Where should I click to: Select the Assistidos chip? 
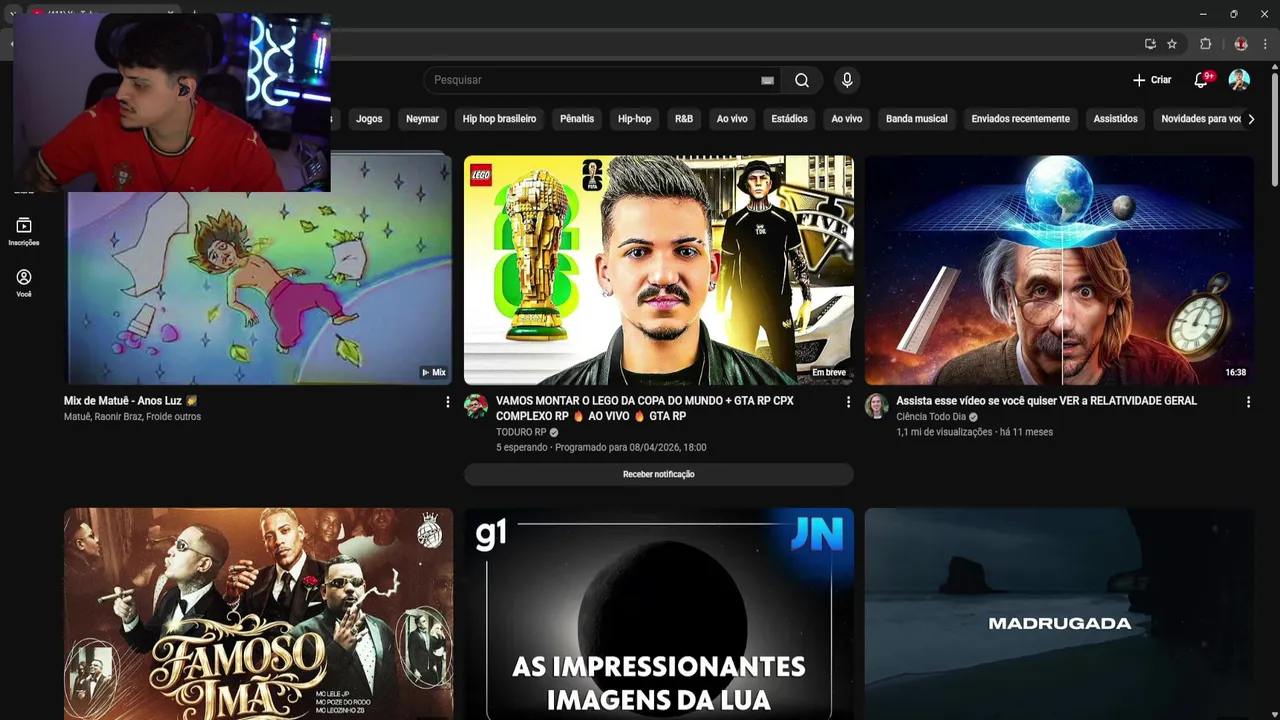[x=1115, y=119]
